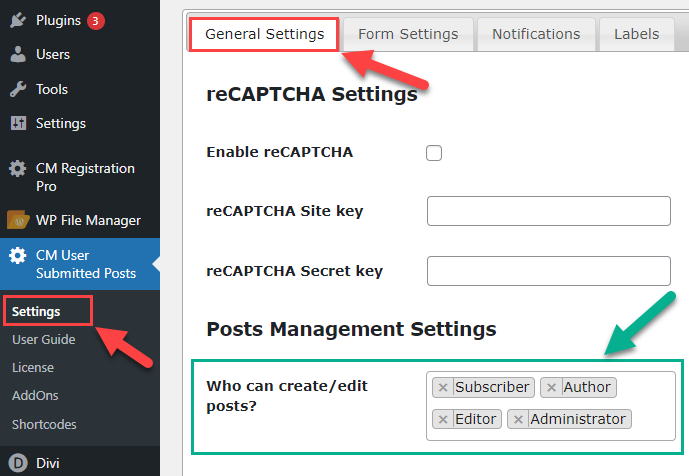Click the Editor role label
The width and height of the screenshot is (689, 476).
point(475,419)
